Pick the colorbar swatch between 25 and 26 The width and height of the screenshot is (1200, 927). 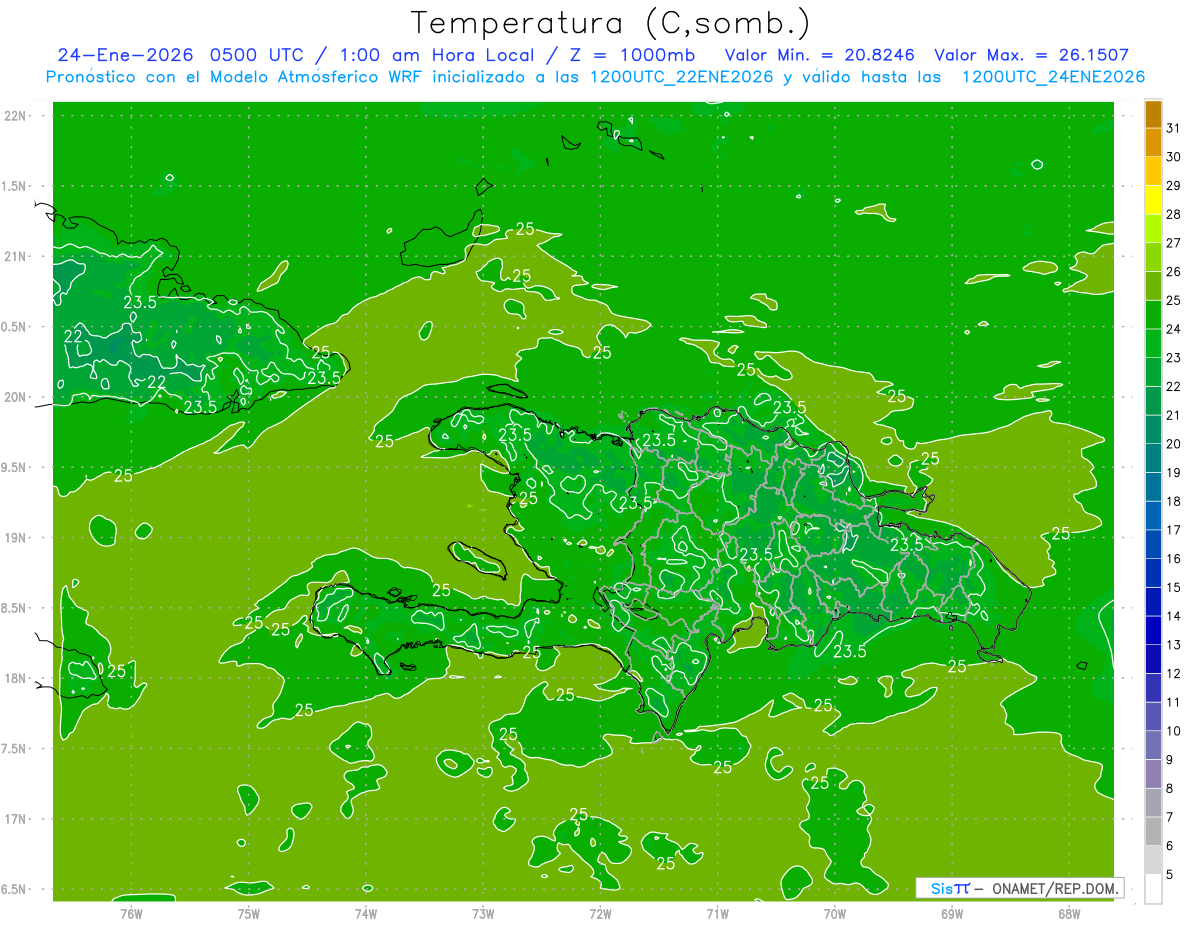1153,286
